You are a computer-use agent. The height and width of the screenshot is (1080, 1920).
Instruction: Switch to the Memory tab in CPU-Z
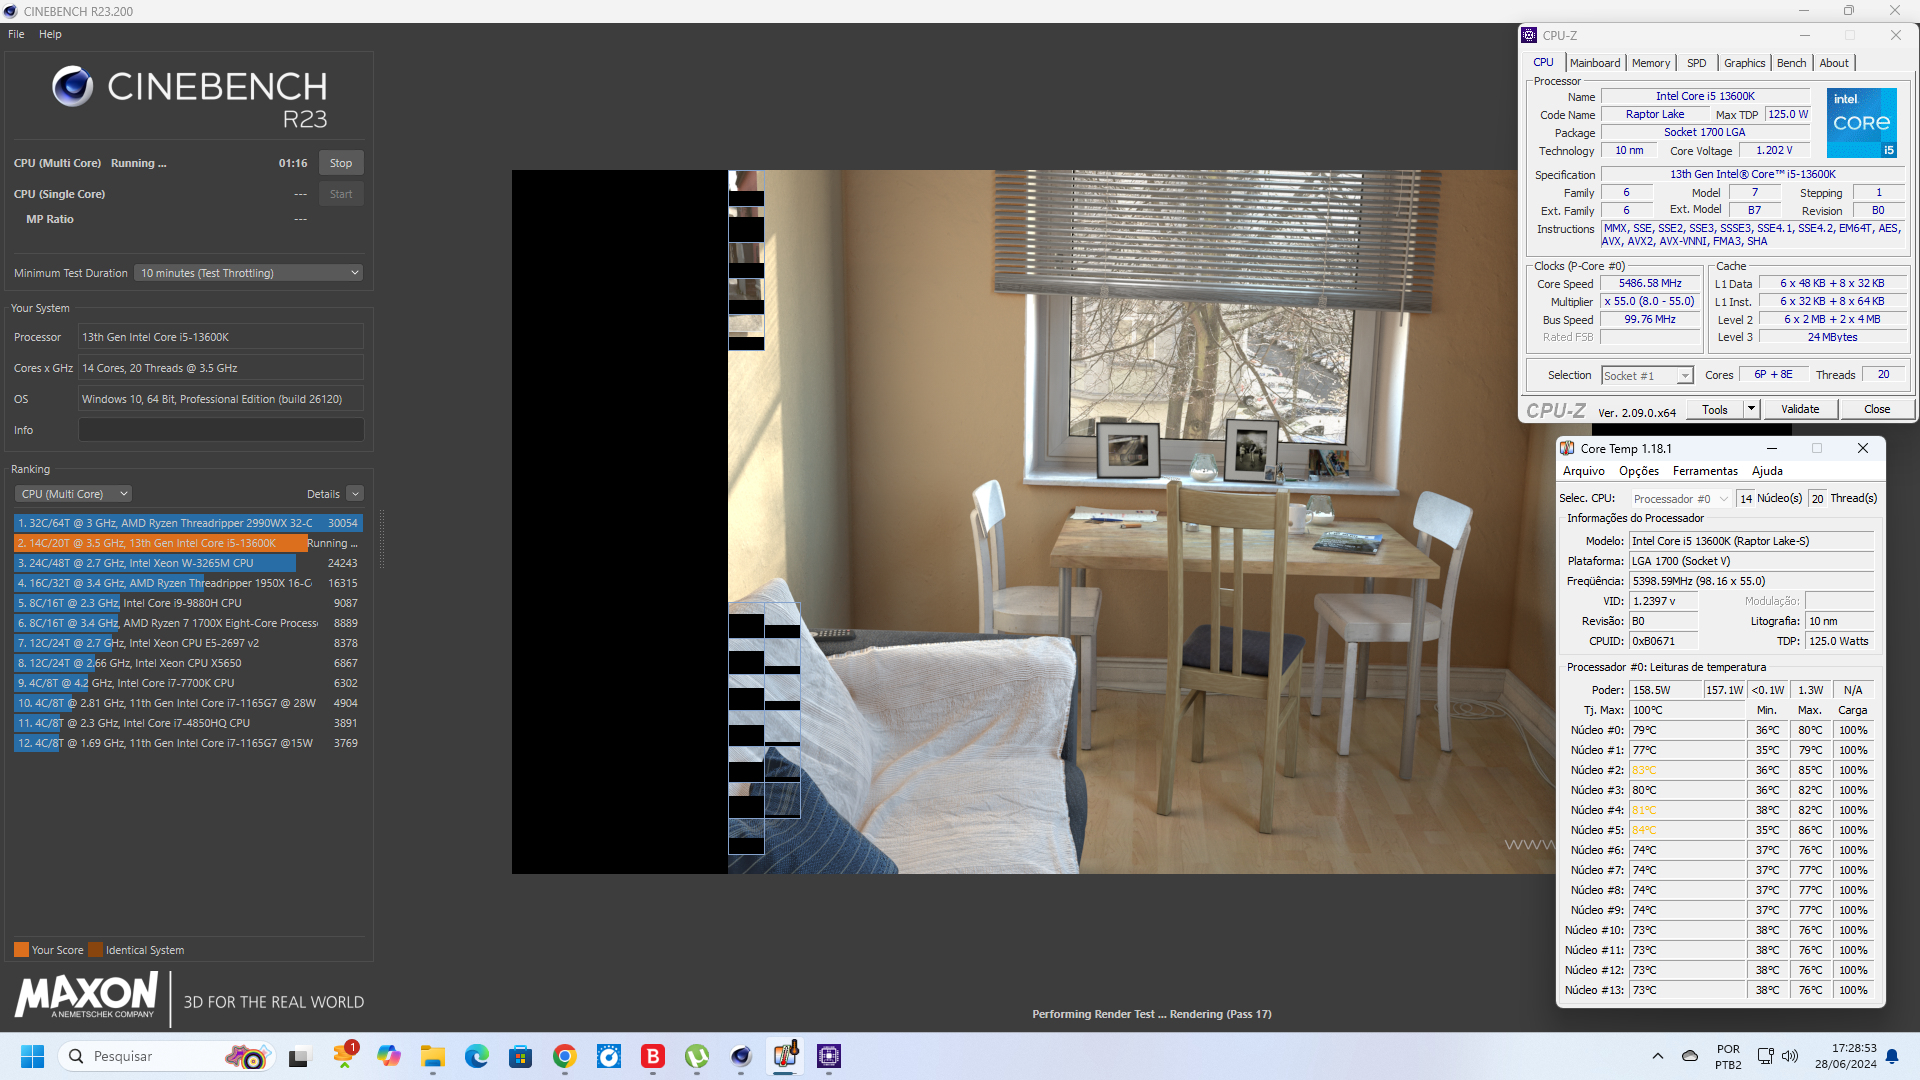(1651, 63)
